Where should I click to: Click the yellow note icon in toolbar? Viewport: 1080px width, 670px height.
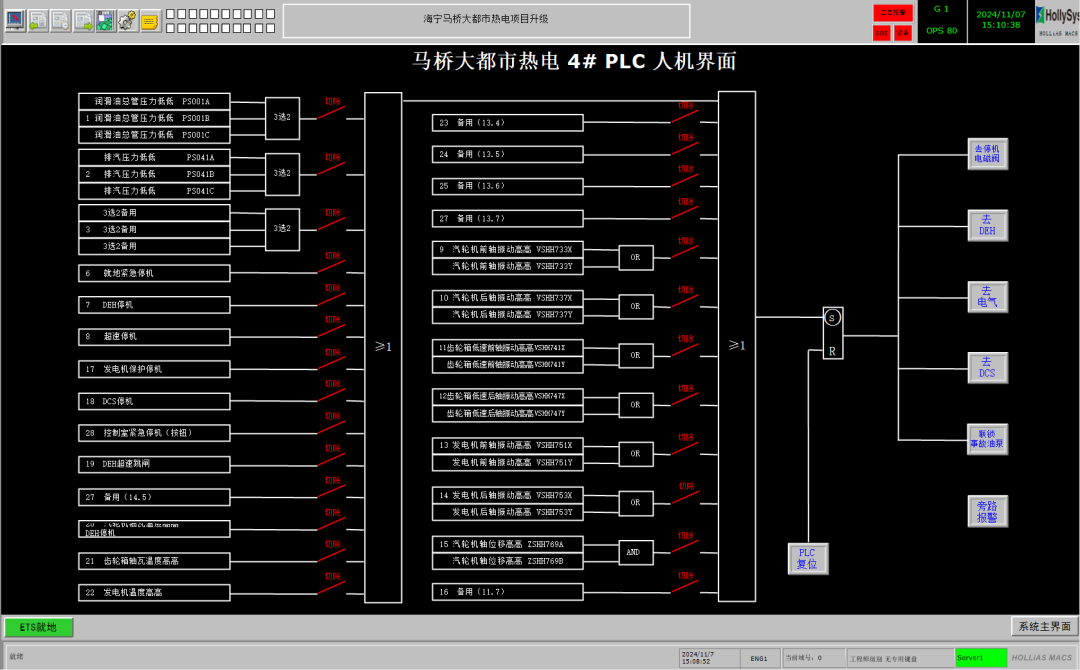150,20
